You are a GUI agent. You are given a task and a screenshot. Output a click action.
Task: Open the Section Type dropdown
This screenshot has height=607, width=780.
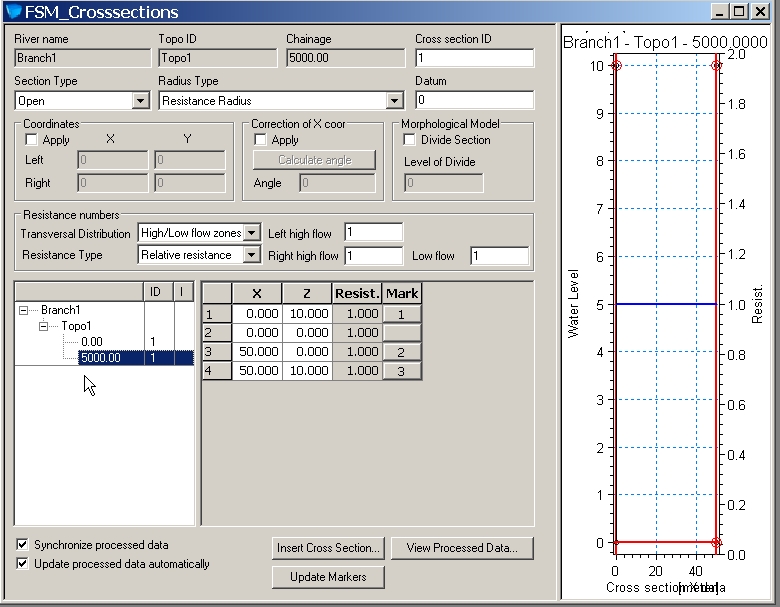[140, 101]
